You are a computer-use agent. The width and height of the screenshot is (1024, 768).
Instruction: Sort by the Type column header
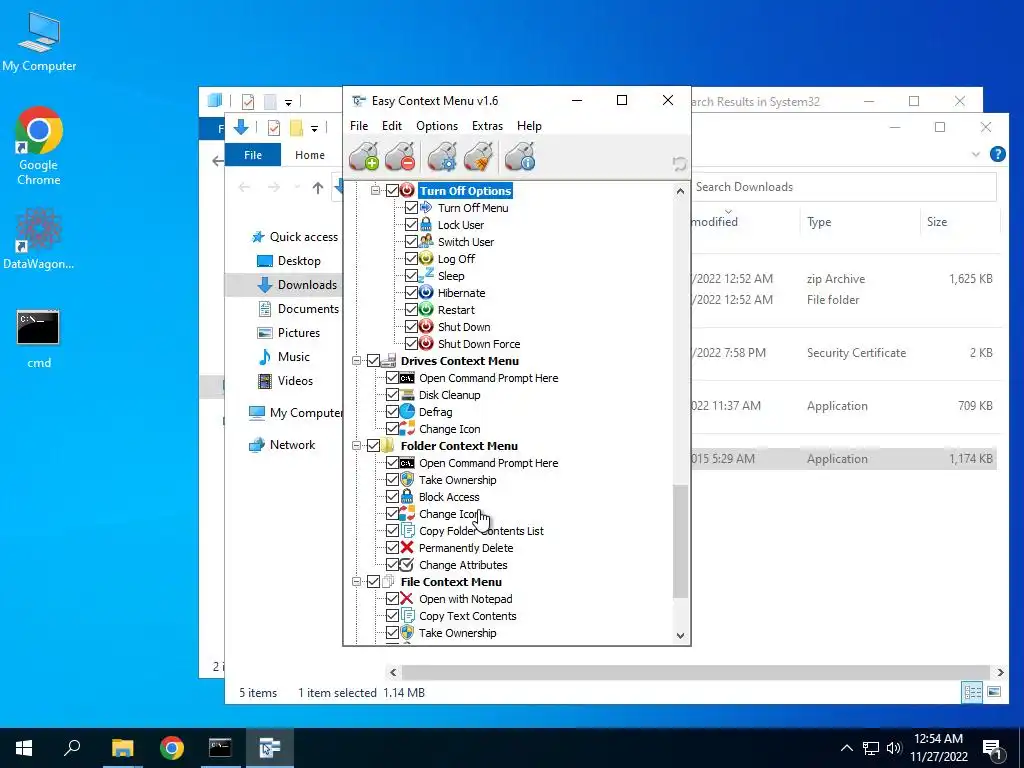coord(819,222)
